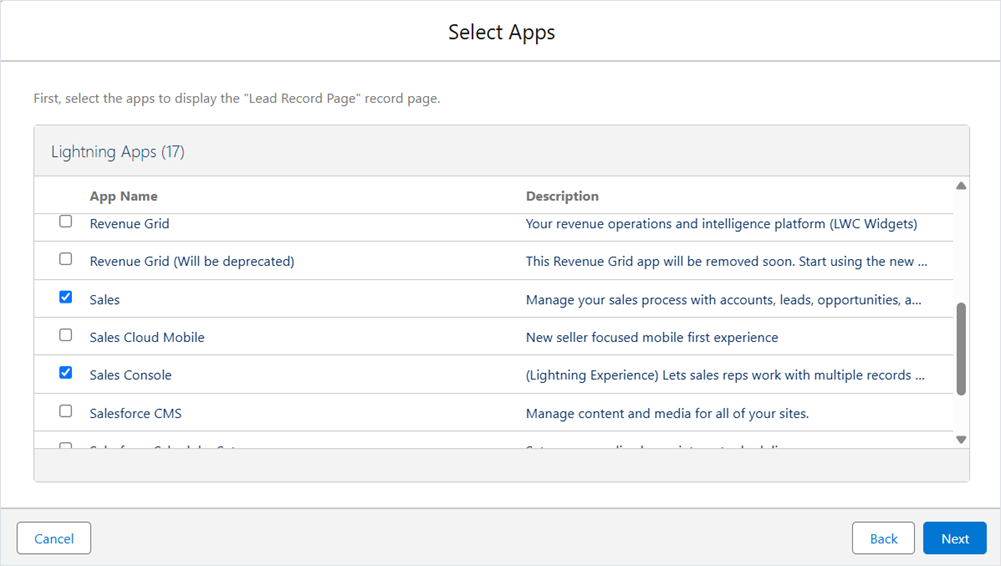Click the vertical scrollbar thumb

click(x=961, y=349)
